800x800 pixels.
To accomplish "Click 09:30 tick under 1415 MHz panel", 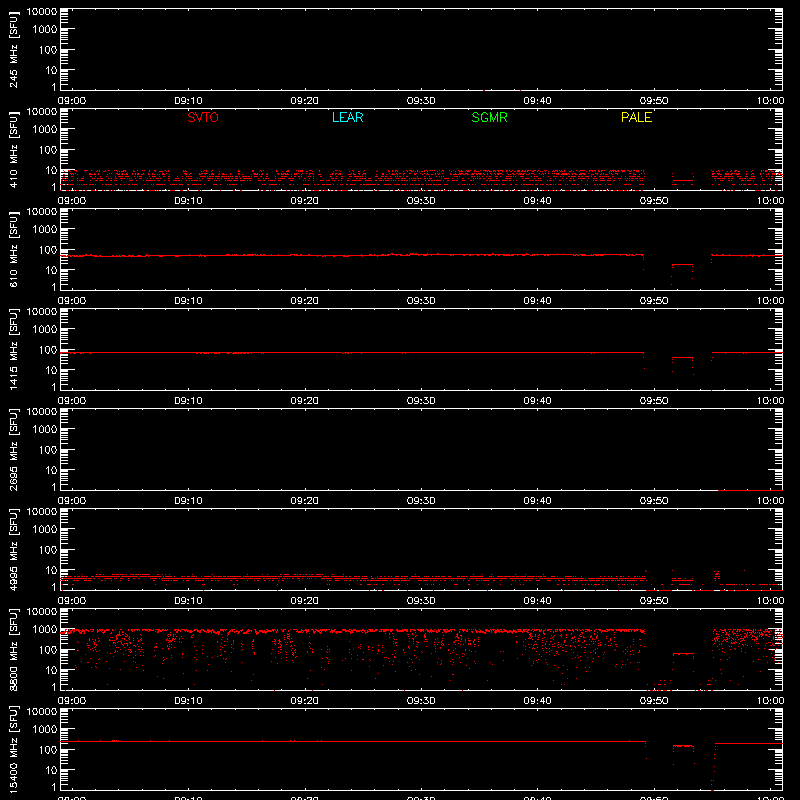I will click(421, 401).
